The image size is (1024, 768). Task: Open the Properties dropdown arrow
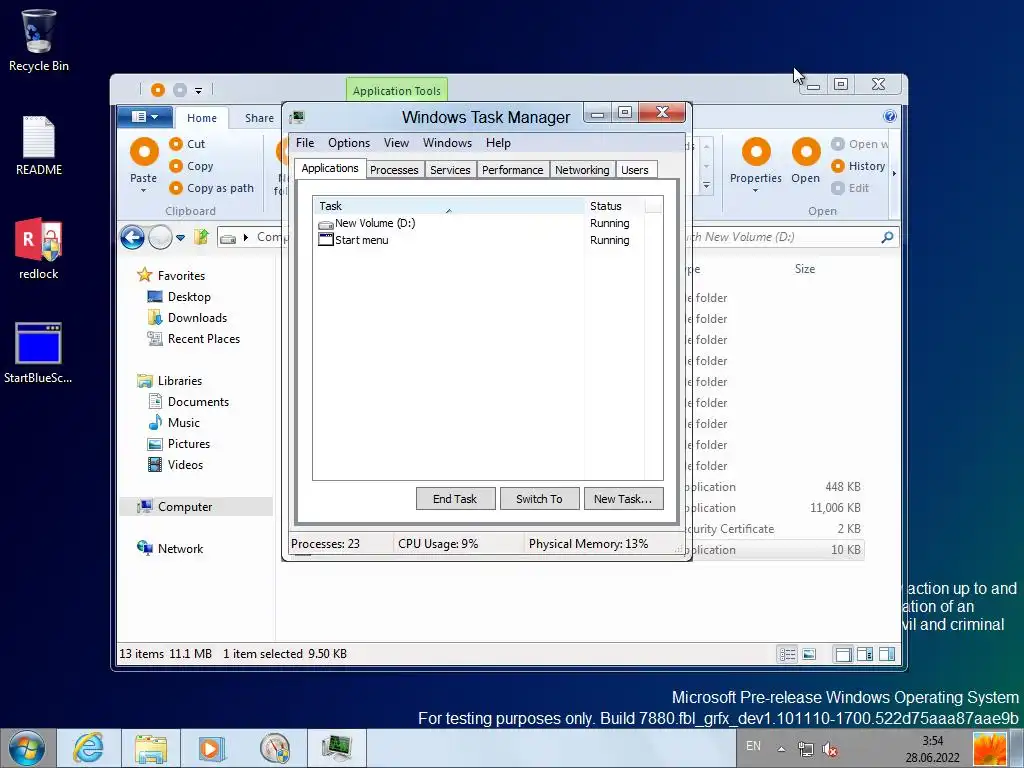(x=756, y=191)
